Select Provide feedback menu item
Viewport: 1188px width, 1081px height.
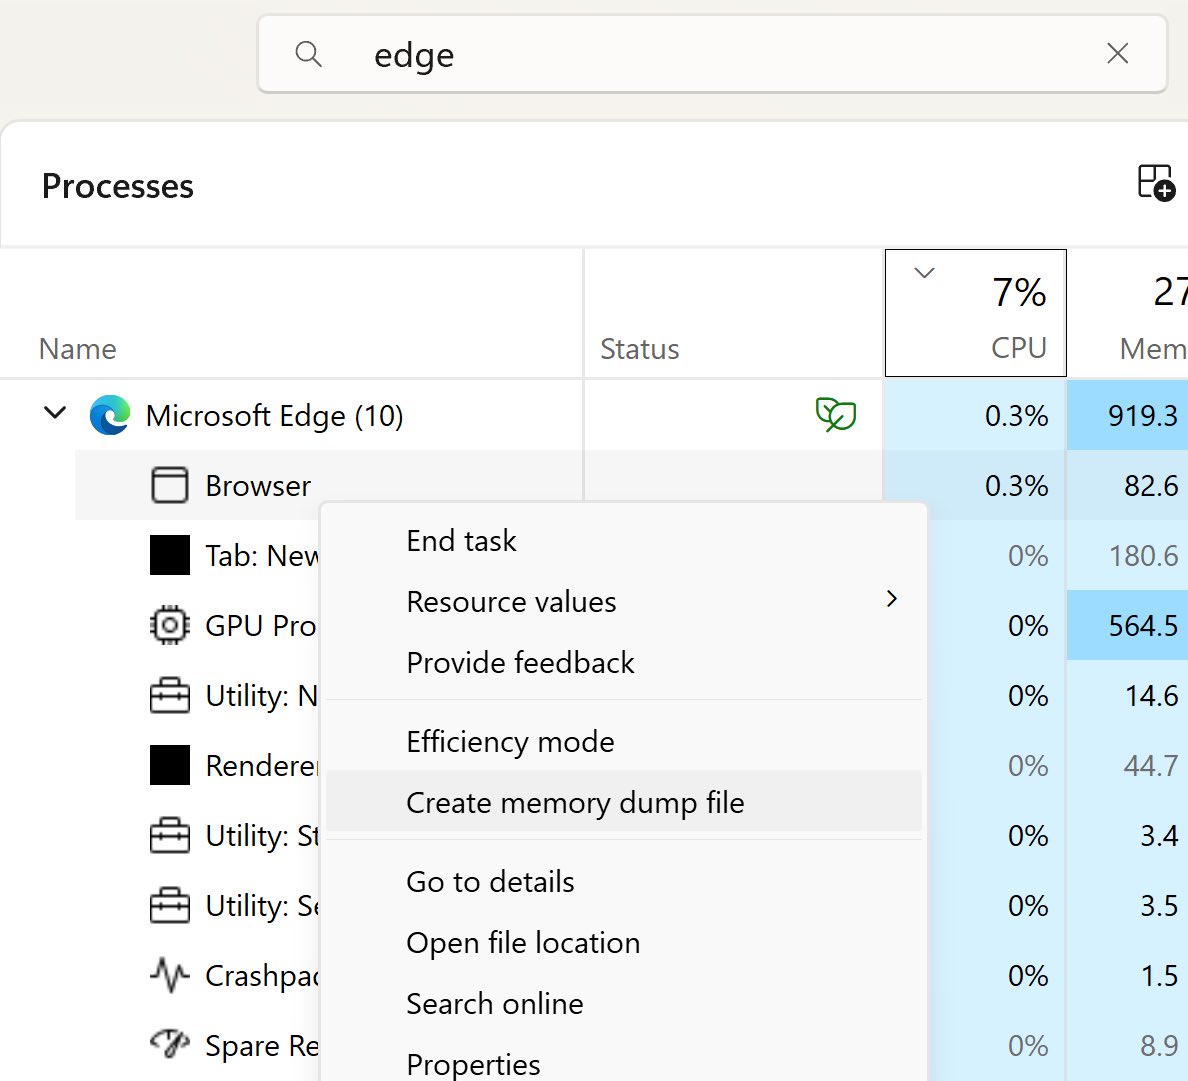(624, 663)
